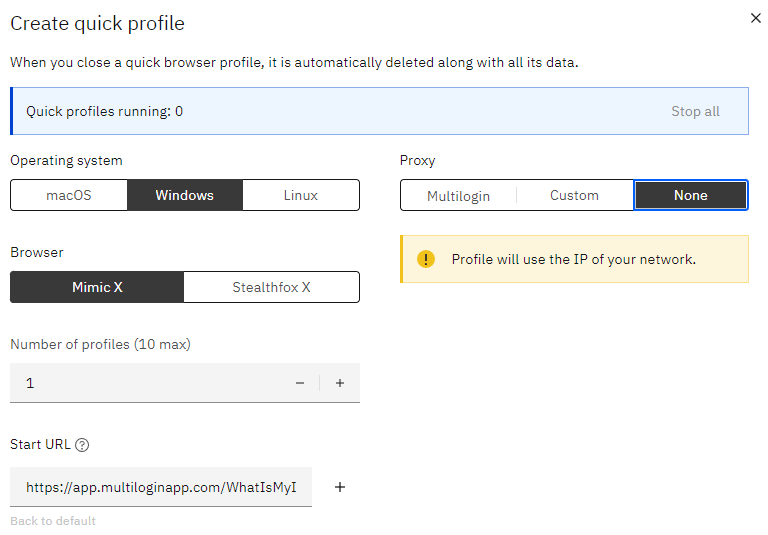
Task: Click 'Quick profiles running: 0' text
Action: 104,111
